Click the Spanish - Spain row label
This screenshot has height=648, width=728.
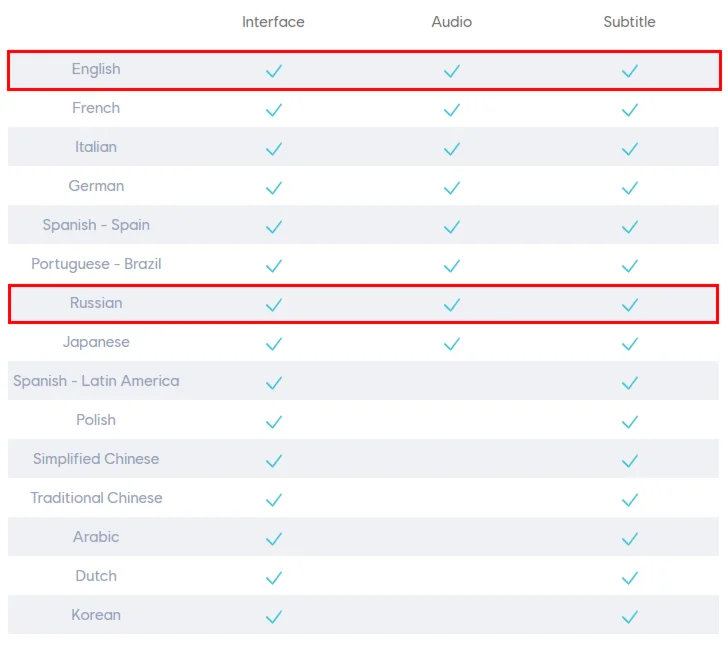pos(96,225)
